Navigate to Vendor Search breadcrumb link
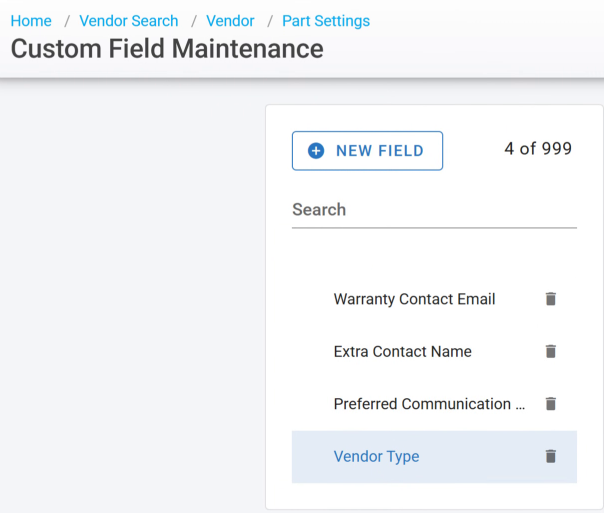Image resolution: width=604 pixels, height=513 pixels. pyautogui.click(x=129, y=21)
